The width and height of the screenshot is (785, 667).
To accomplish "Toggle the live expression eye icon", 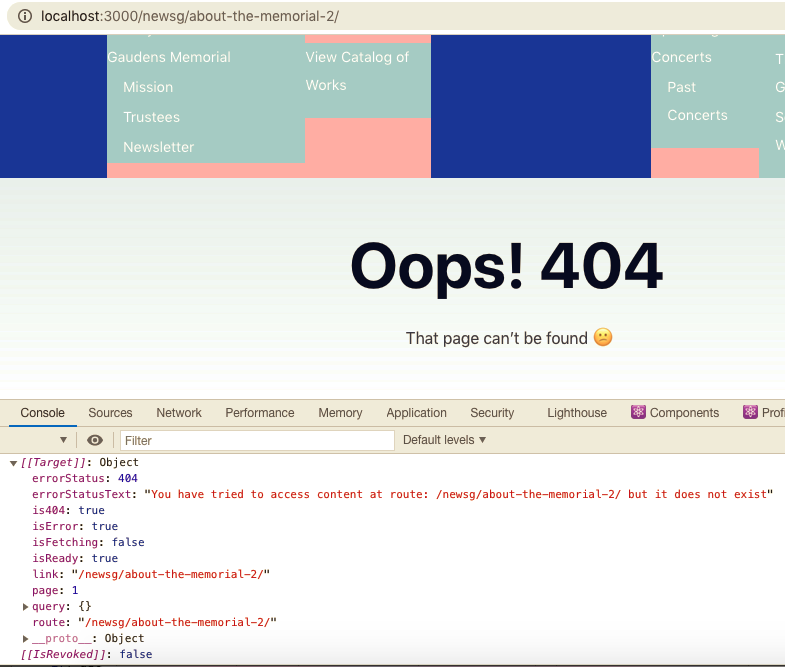I will [x=95, y=440].
